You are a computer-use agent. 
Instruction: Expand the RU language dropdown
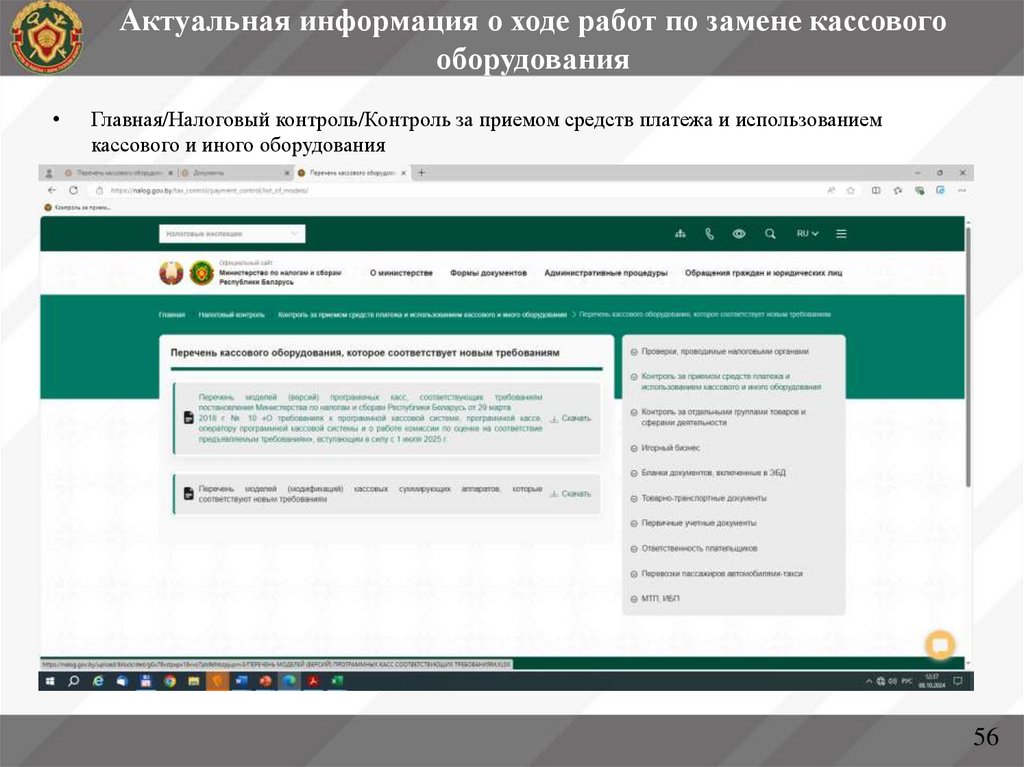[x=807, y=234]
